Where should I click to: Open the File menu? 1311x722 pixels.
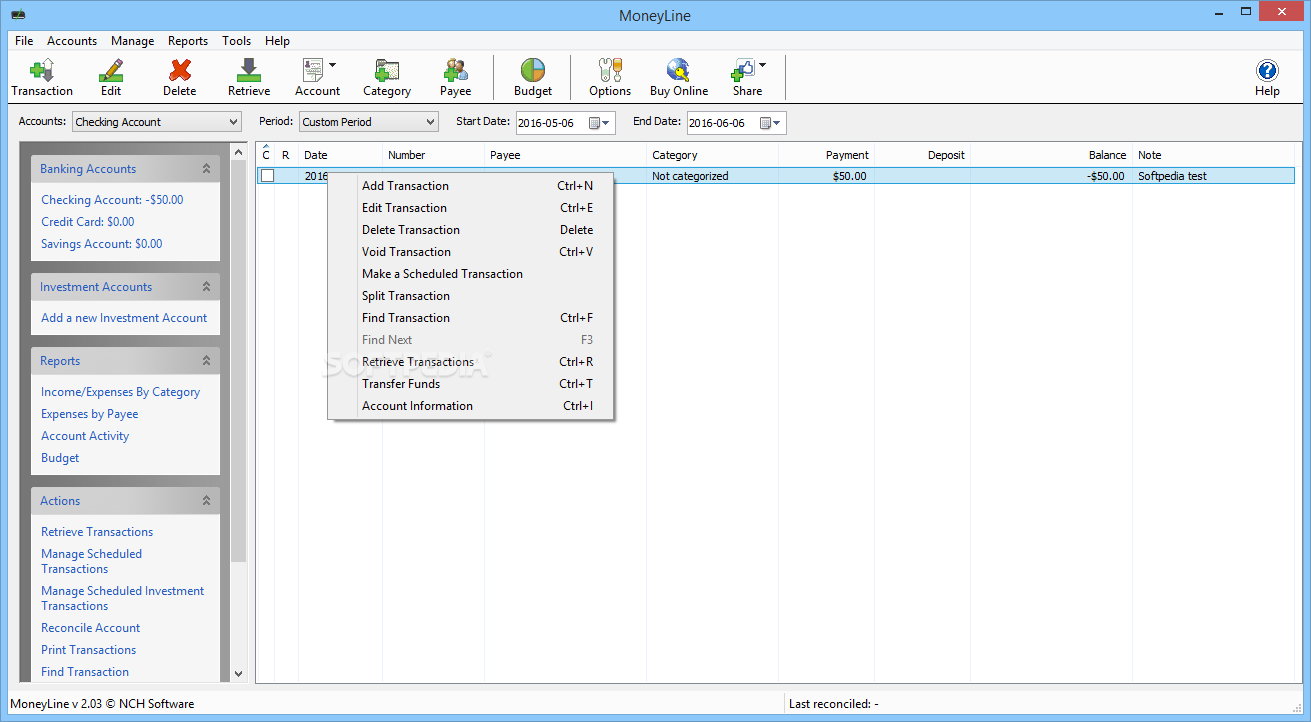[24, 41]
